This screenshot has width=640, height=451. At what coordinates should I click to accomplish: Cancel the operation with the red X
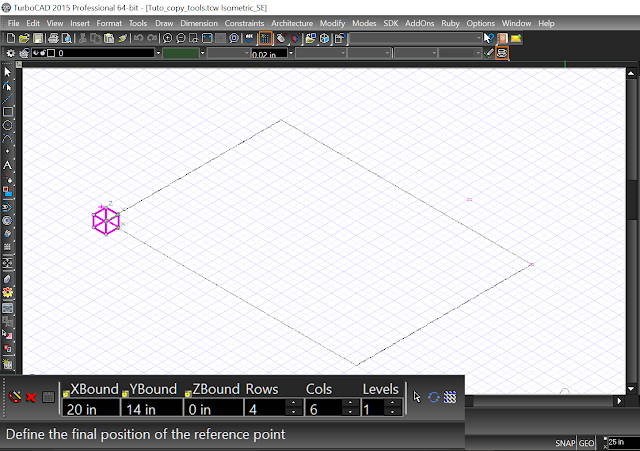pyautogui.click(x=31, y=397)
